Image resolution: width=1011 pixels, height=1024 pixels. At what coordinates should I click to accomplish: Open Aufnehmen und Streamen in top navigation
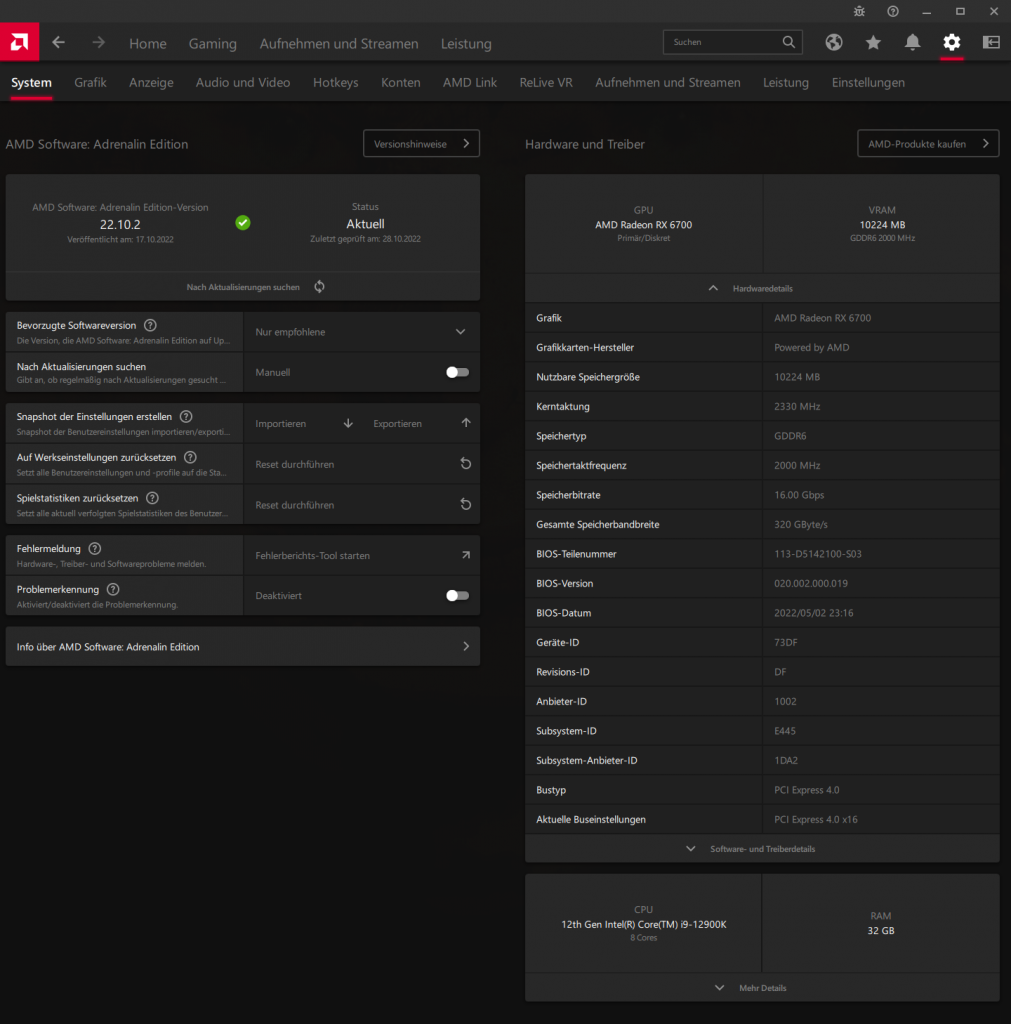(x=339, y=44)
